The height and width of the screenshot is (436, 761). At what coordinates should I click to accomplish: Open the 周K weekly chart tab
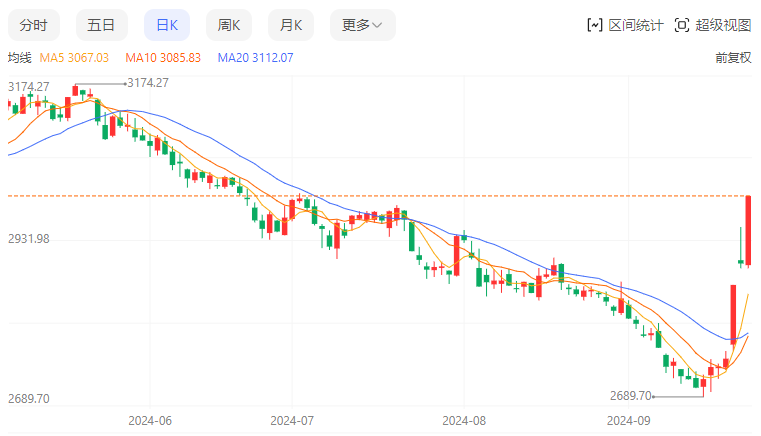(x=229, y=25)
